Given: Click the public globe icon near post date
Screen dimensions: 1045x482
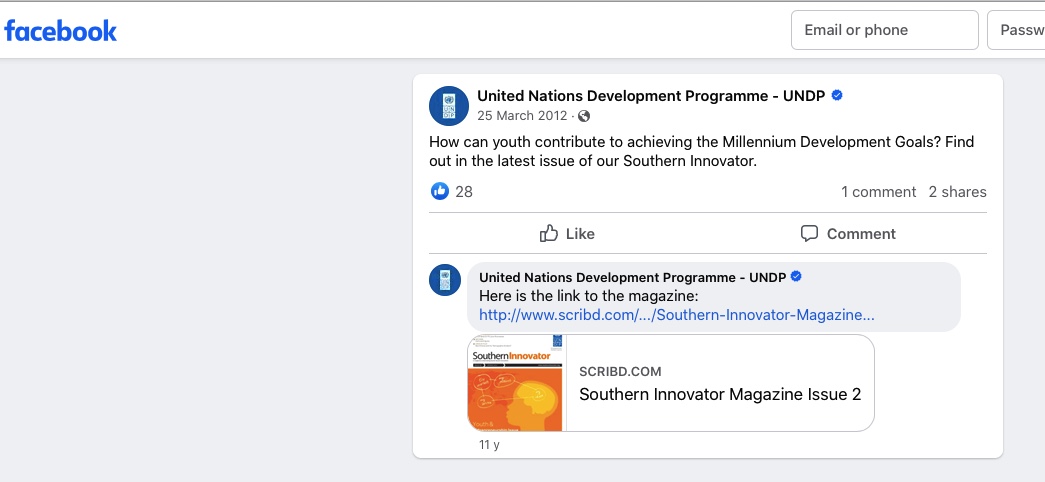Looking at the screenshot, I should click(x=585, y=116).
